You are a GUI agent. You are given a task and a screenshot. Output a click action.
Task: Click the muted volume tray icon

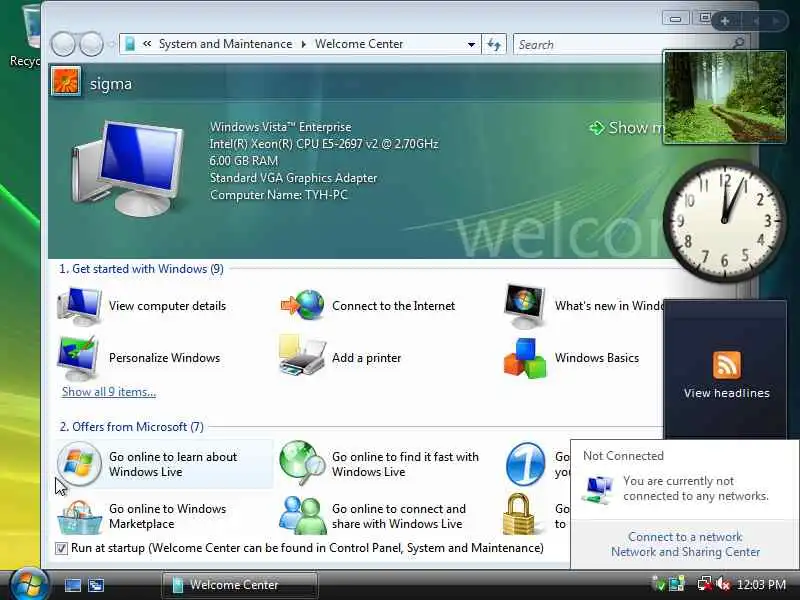(x=723, y=584)
